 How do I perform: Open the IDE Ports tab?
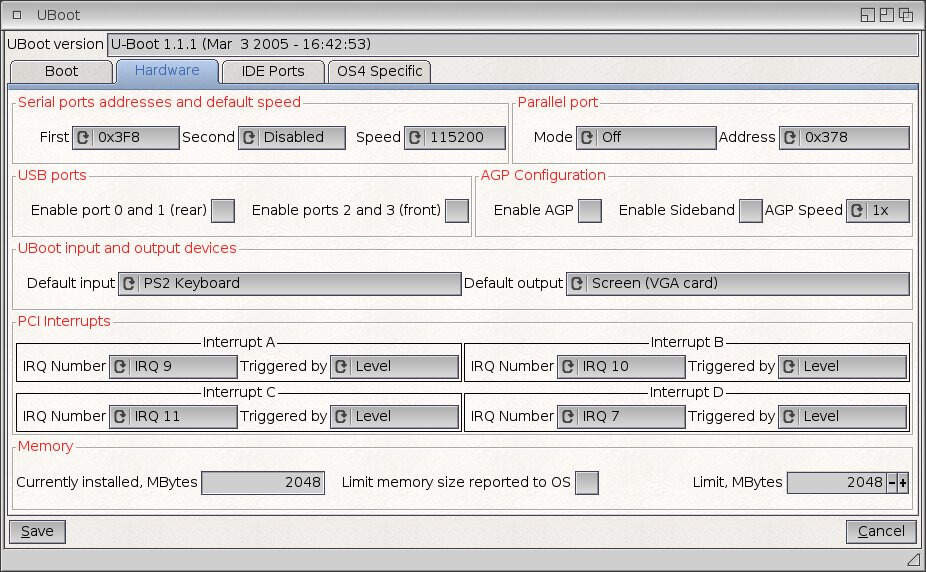click(273, 72)
